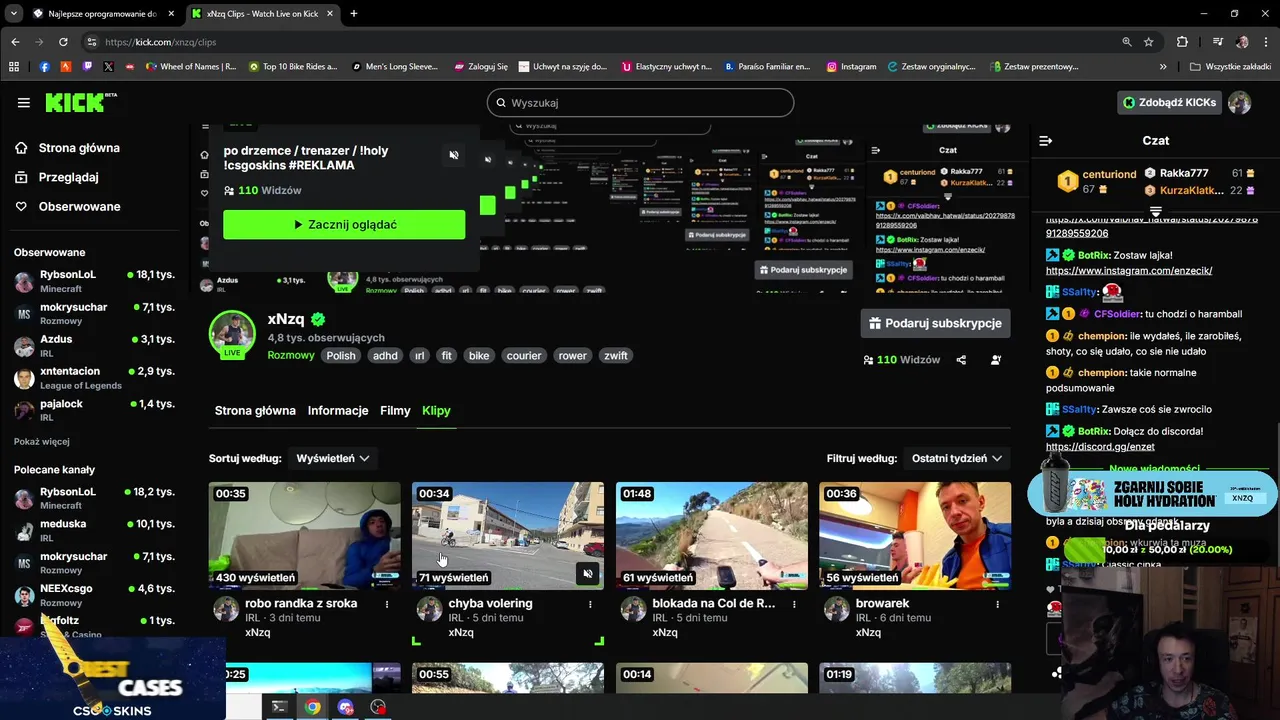Click the share icon near viewer count
The width and height of the screenshot is (1280, 720).
[961, 360]
